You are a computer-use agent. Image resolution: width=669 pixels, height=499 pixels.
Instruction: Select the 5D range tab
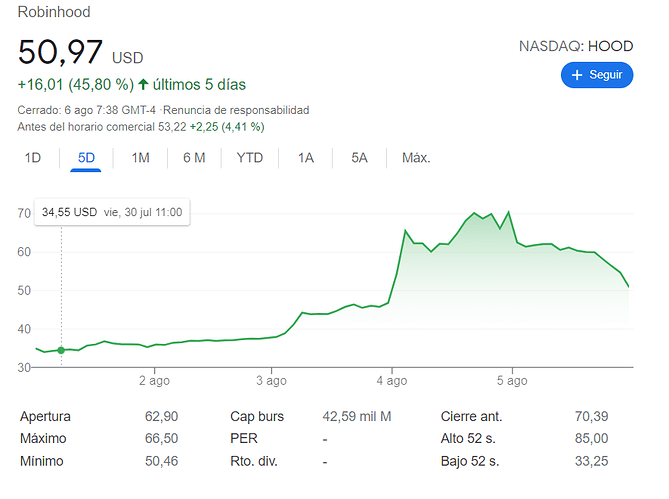click(x=86, y=158)
